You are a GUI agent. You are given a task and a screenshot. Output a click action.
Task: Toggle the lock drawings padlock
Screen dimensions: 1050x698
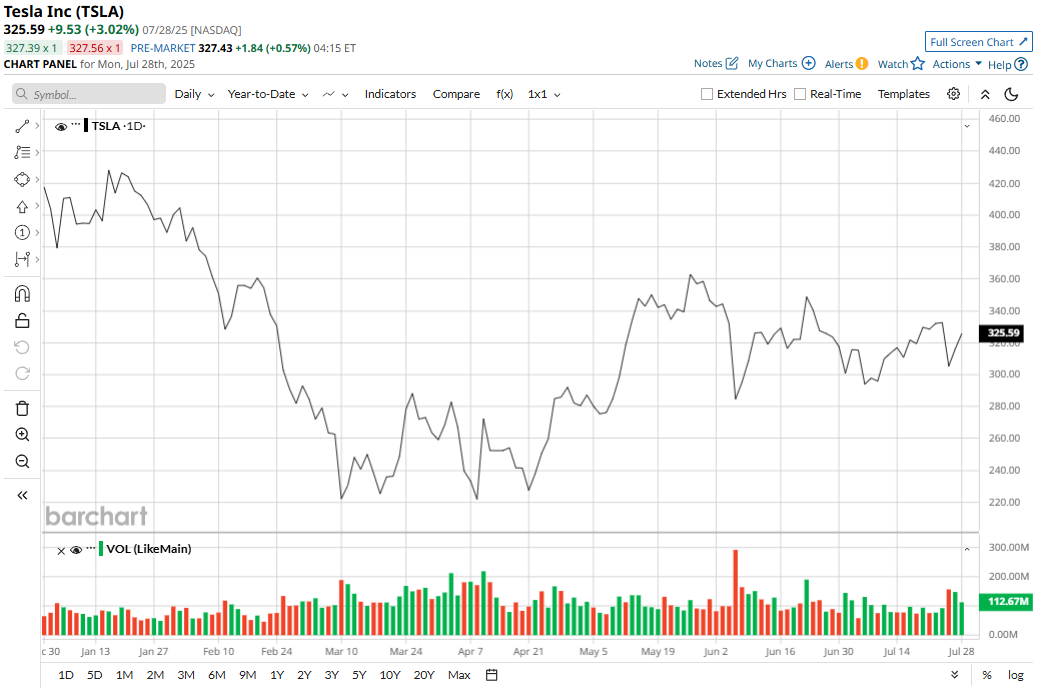pos(22,321)
